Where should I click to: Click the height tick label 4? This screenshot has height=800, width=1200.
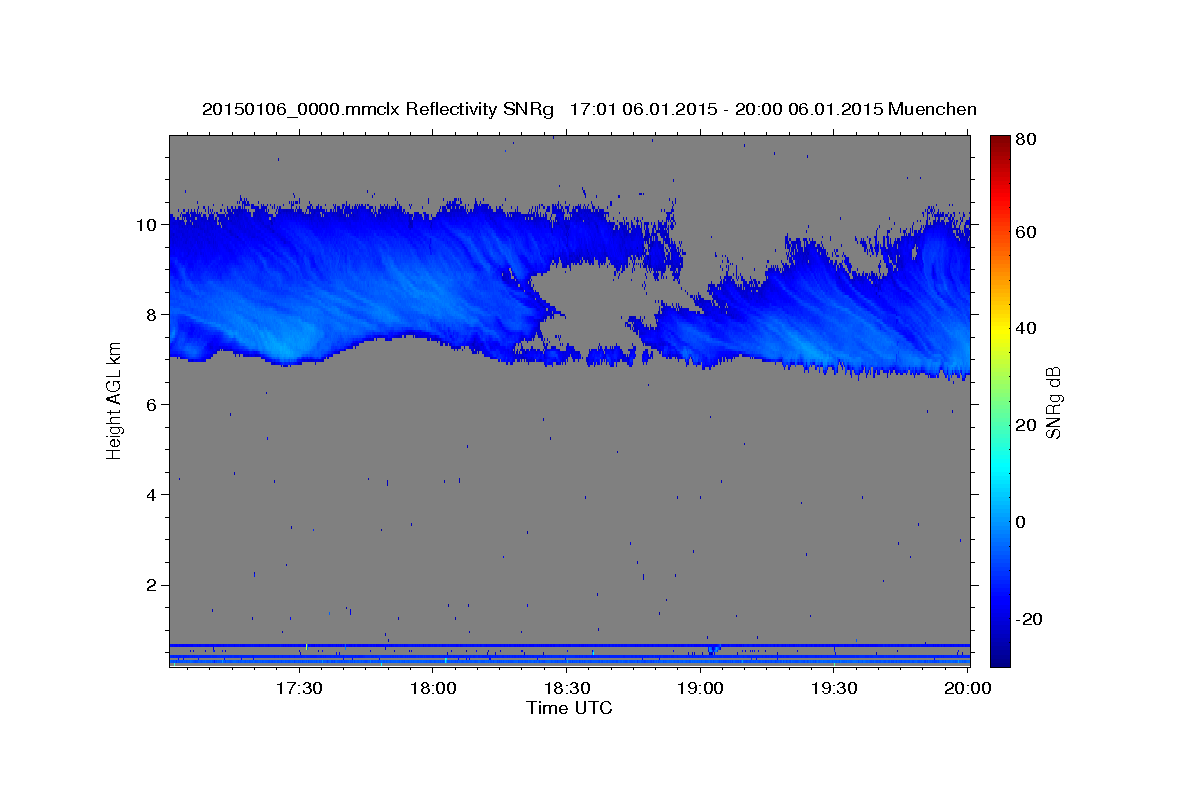coord(151,494)
